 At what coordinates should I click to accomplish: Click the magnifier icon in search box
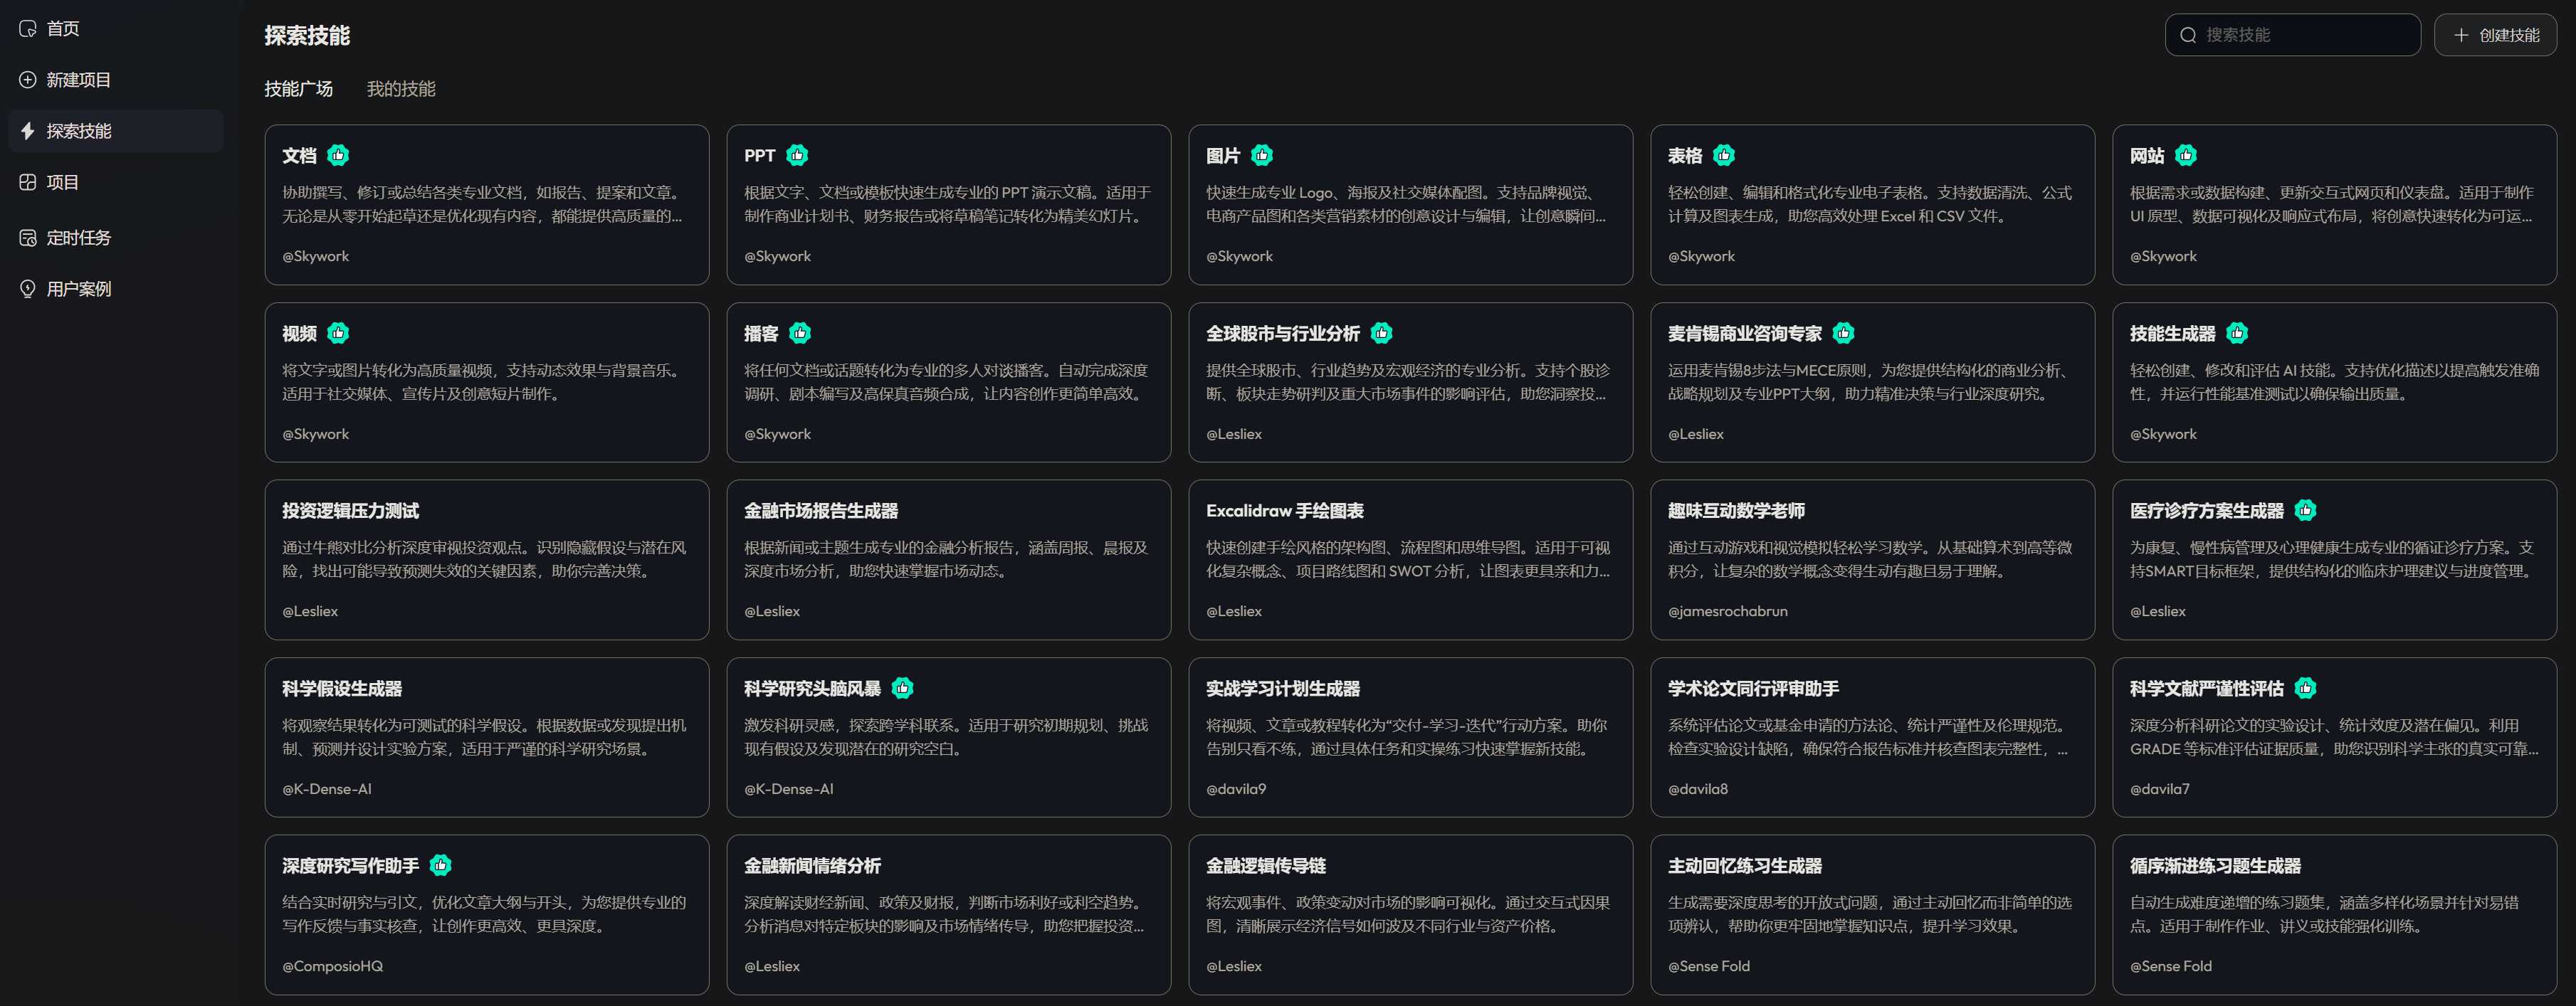[x=2188, y=35]
